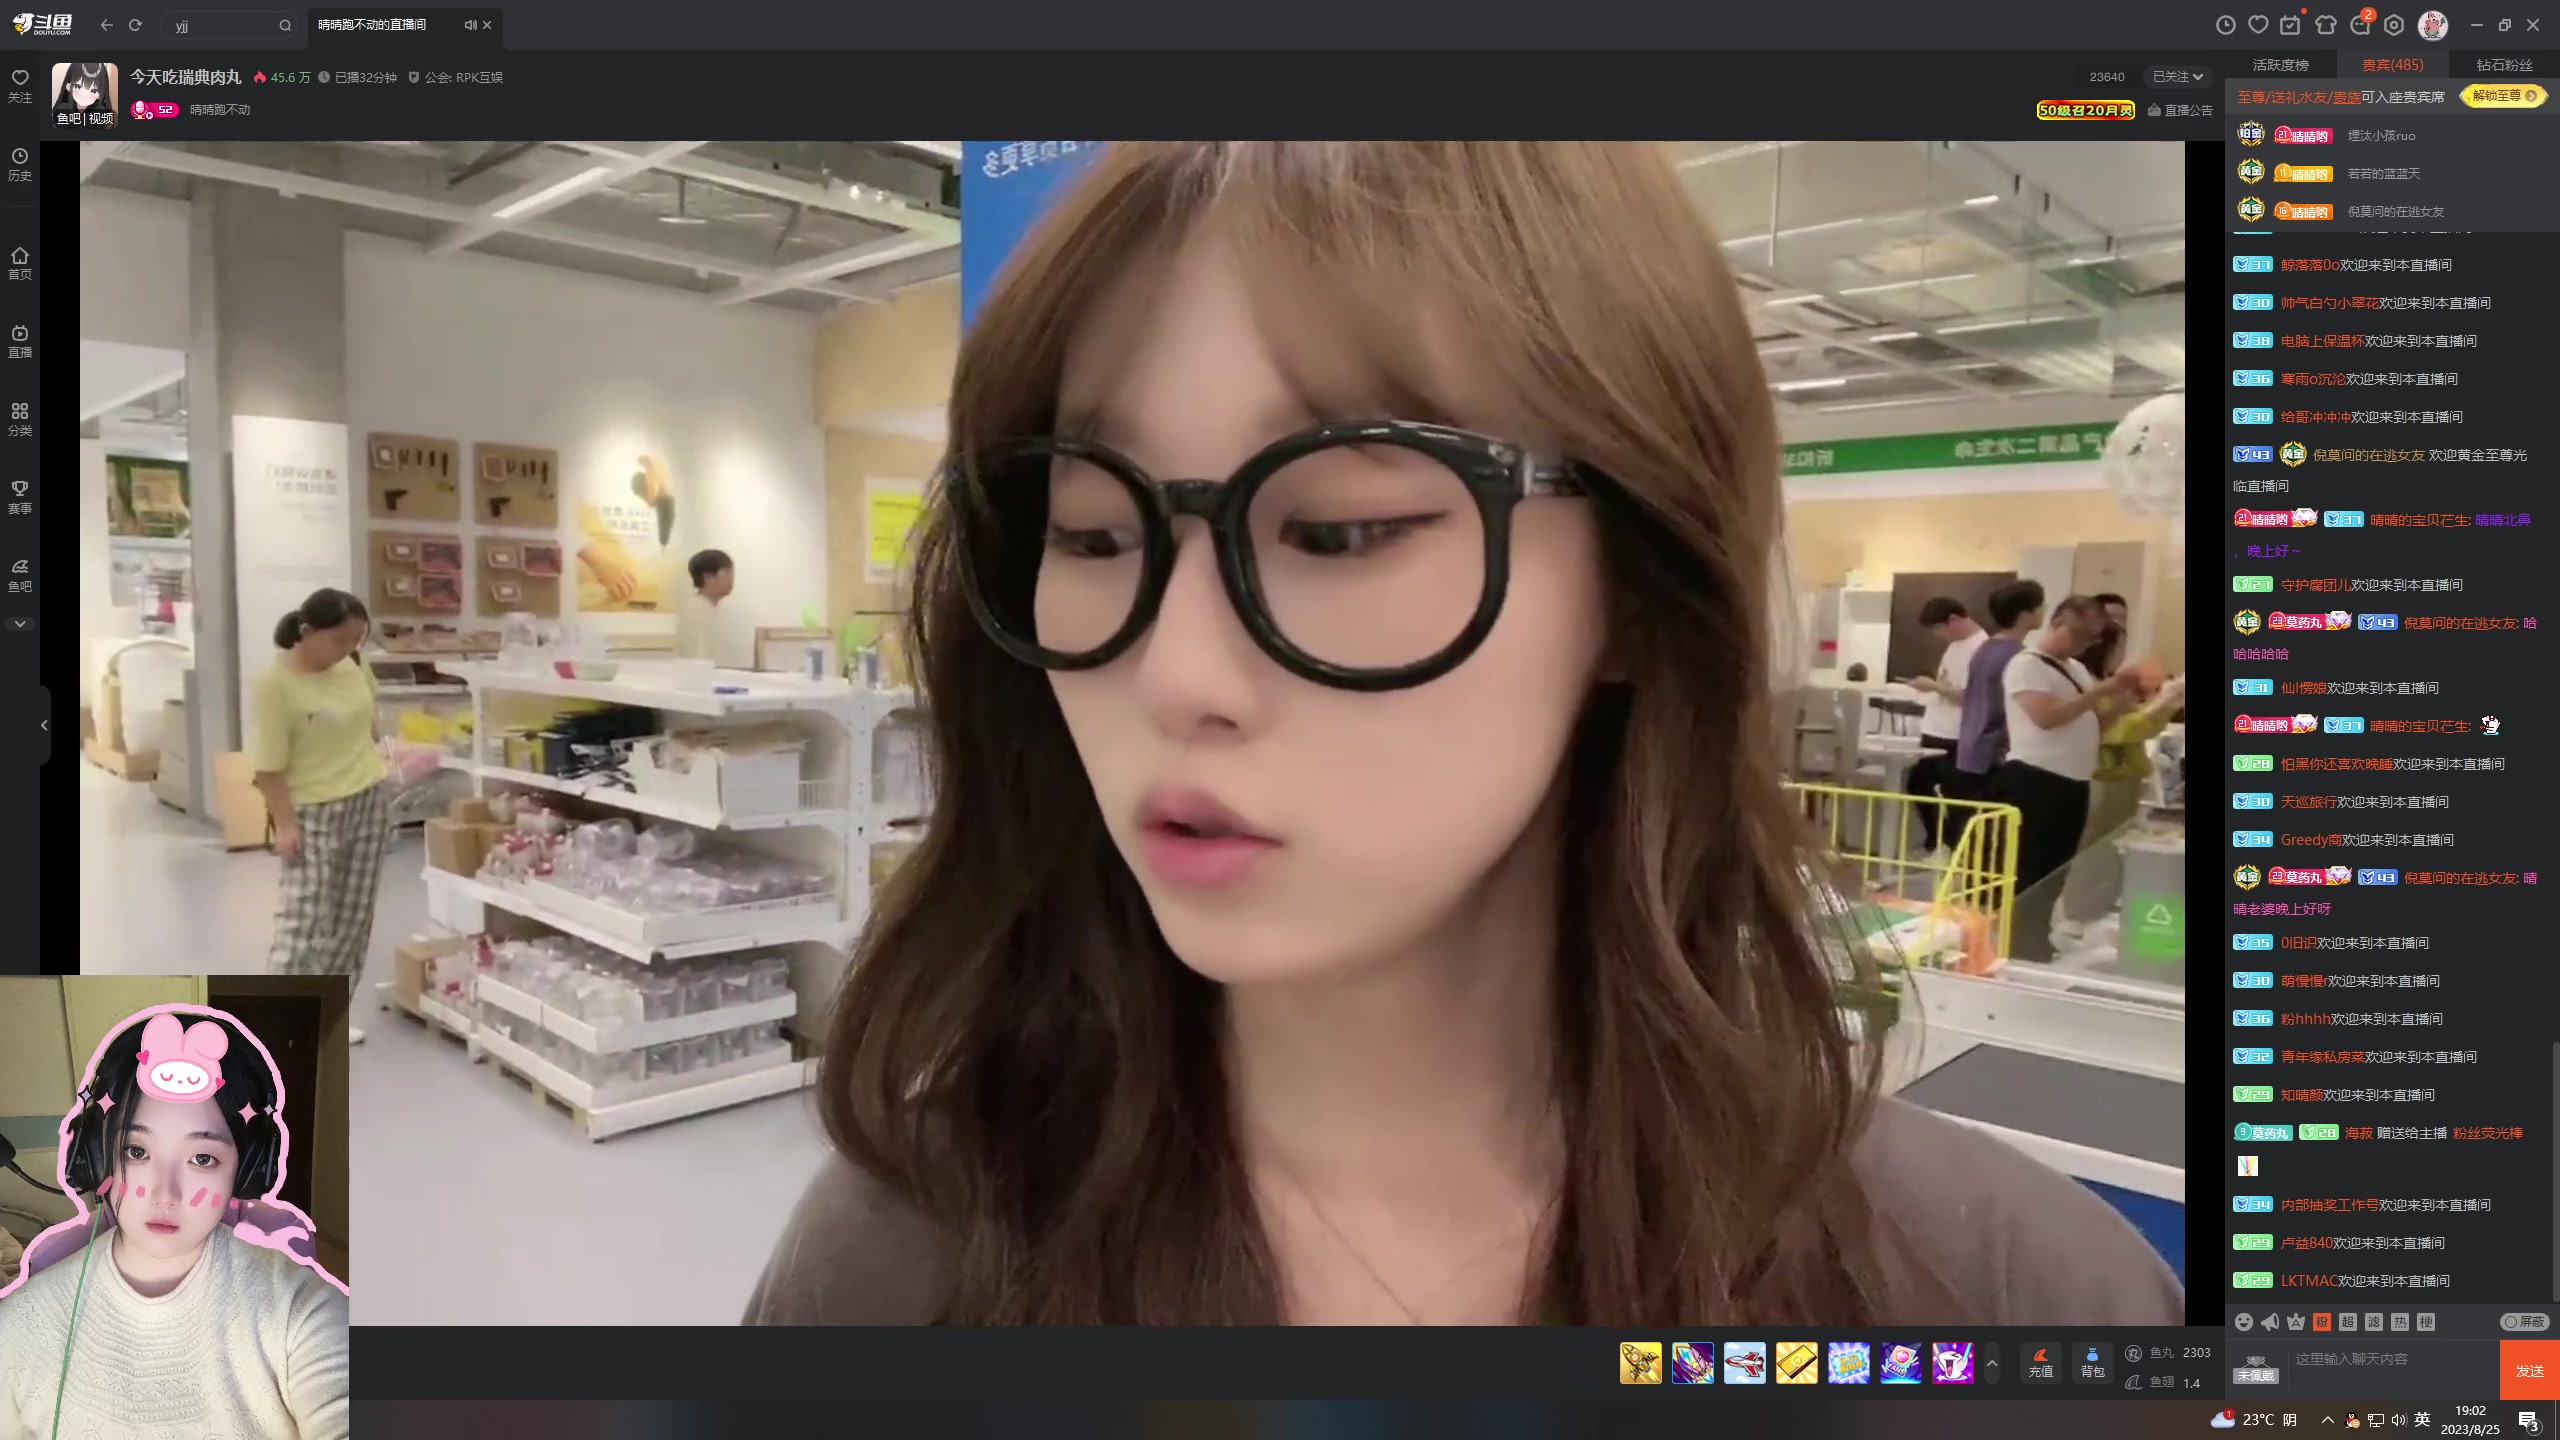This screenshot has height=1440, width=2560.
Task: Expand the 已关注 follow dropdown
Action: (2177, 77)
